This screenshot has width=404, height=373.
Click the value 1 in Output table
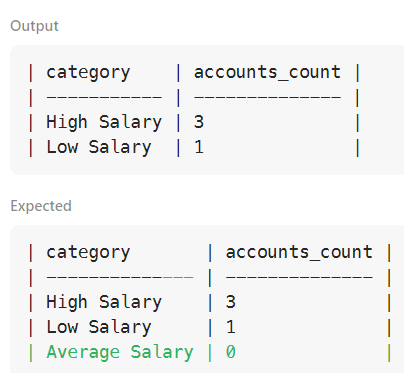pyautogui.click(x=199, y=147)
